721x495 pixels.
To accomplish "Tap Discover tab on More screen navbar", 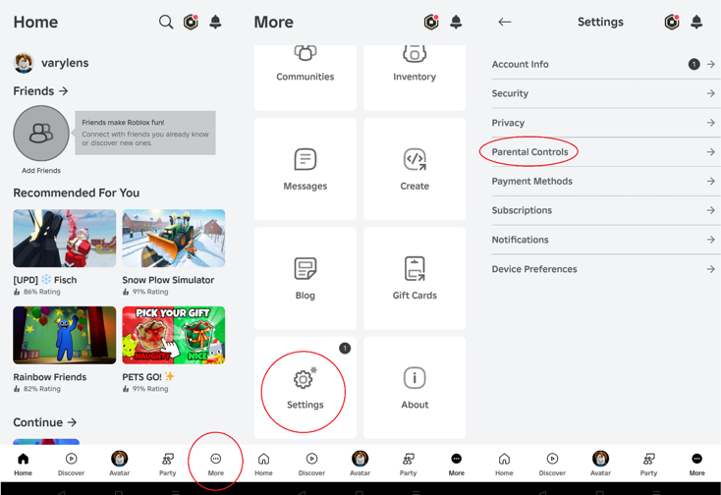I will pos(312,463).
